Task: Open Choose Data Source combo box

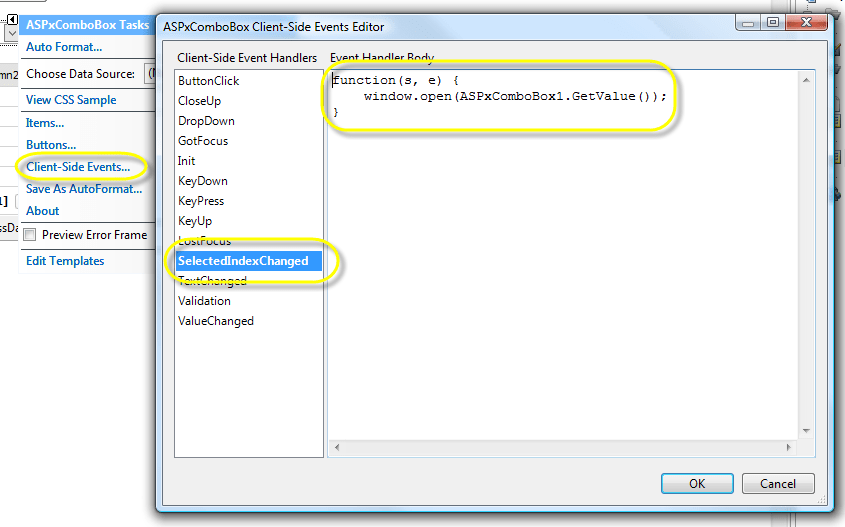Action: (149, 74)
